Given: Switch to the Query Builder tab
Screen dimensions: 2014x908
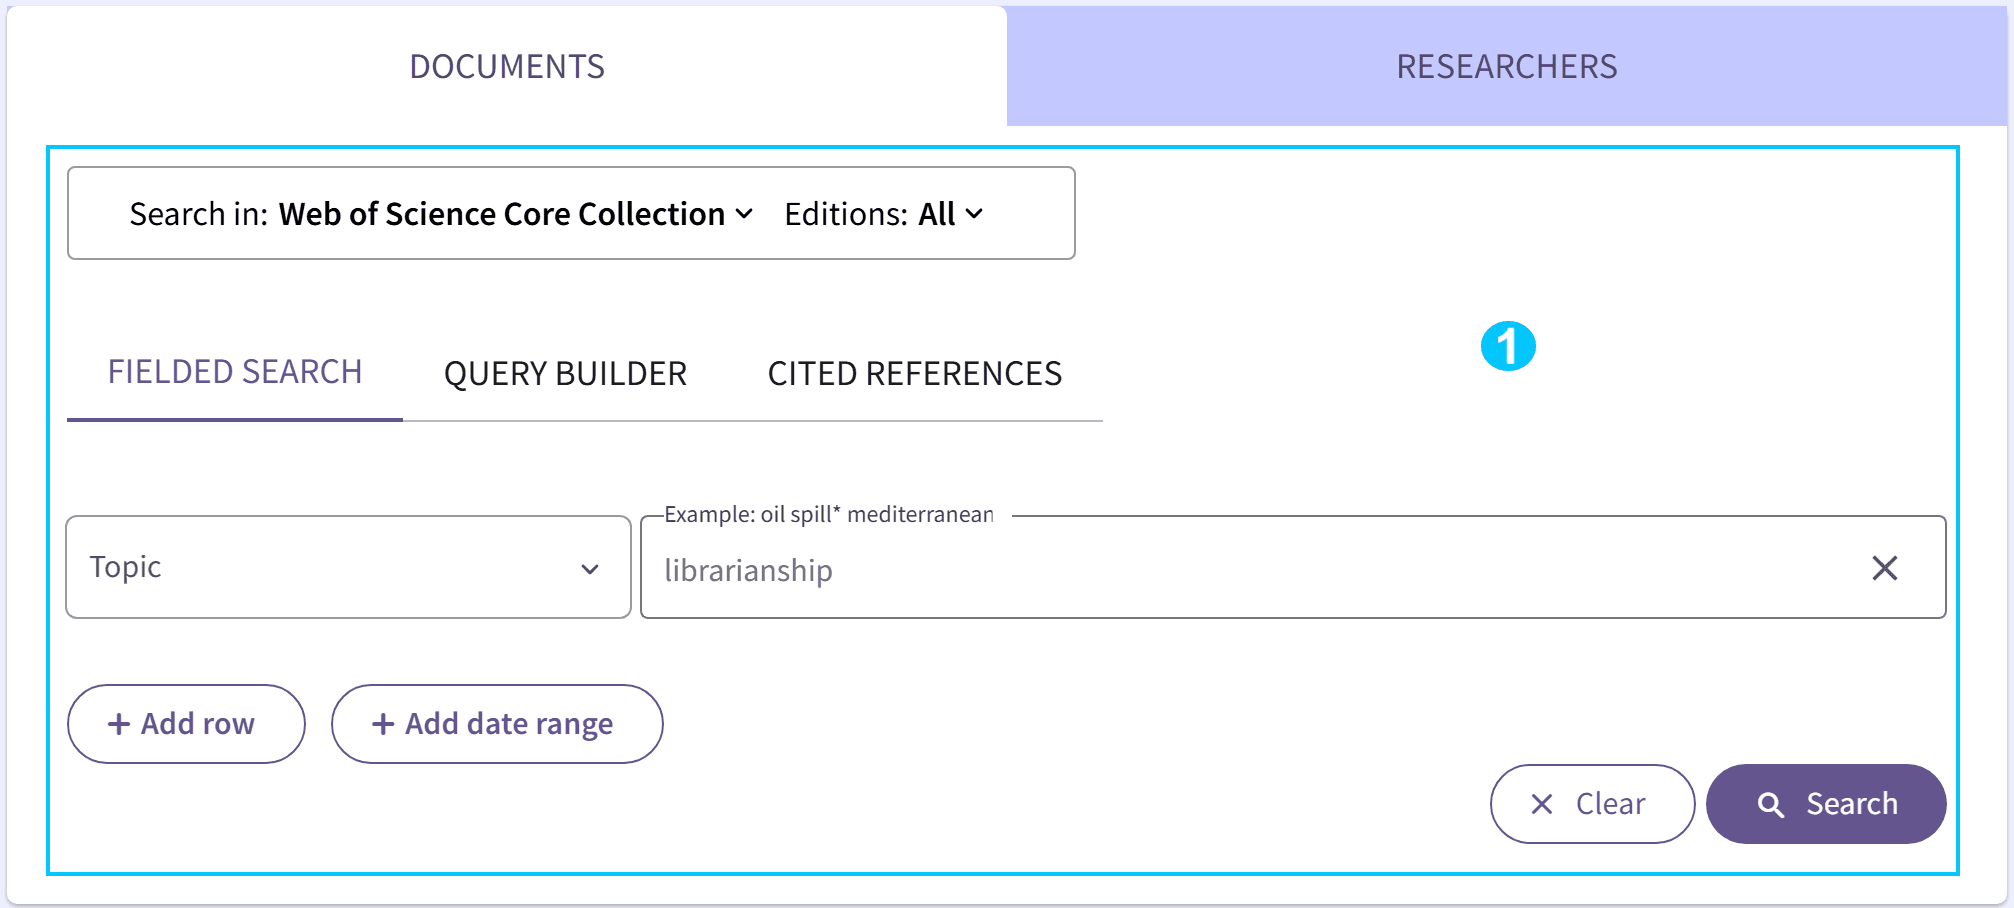Looking at the screenshot, I should click(x=565, y=373).
